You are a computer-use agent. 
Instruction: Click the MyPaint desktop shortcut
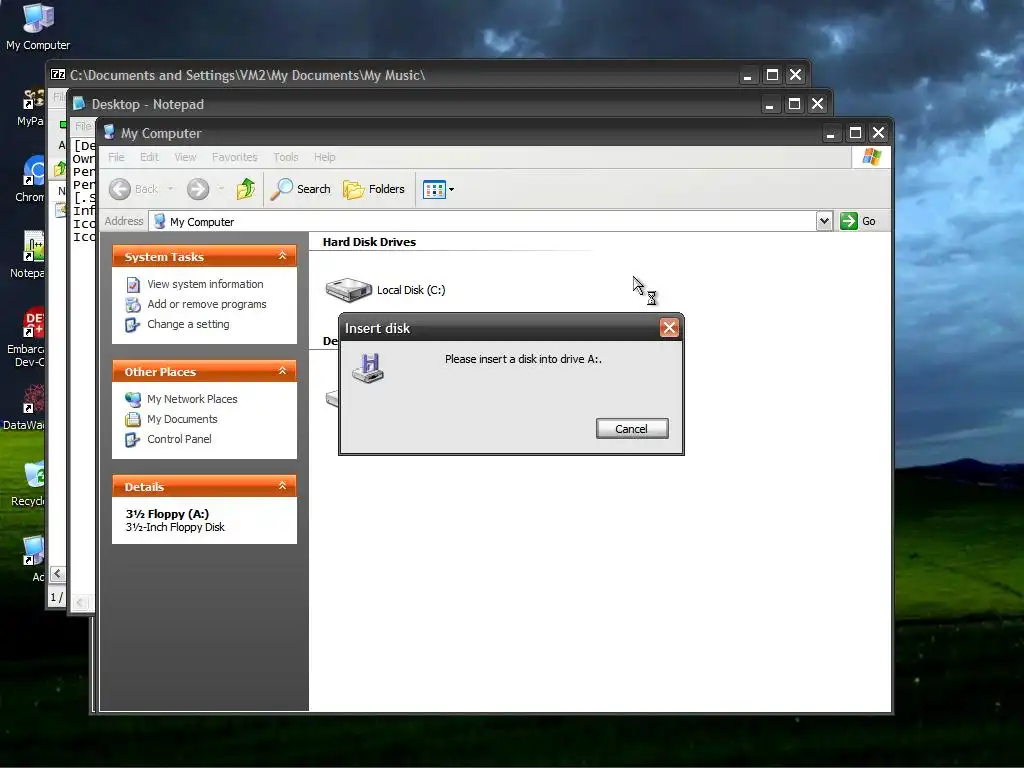coord(31,108)
